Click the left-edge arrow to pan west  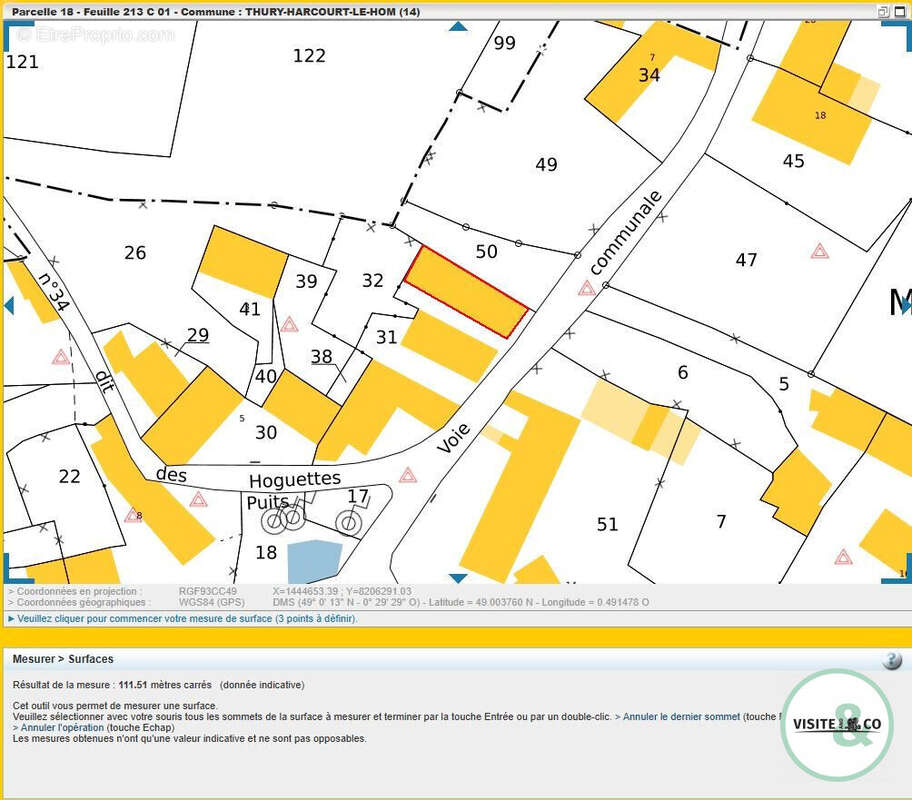[9, 305]
